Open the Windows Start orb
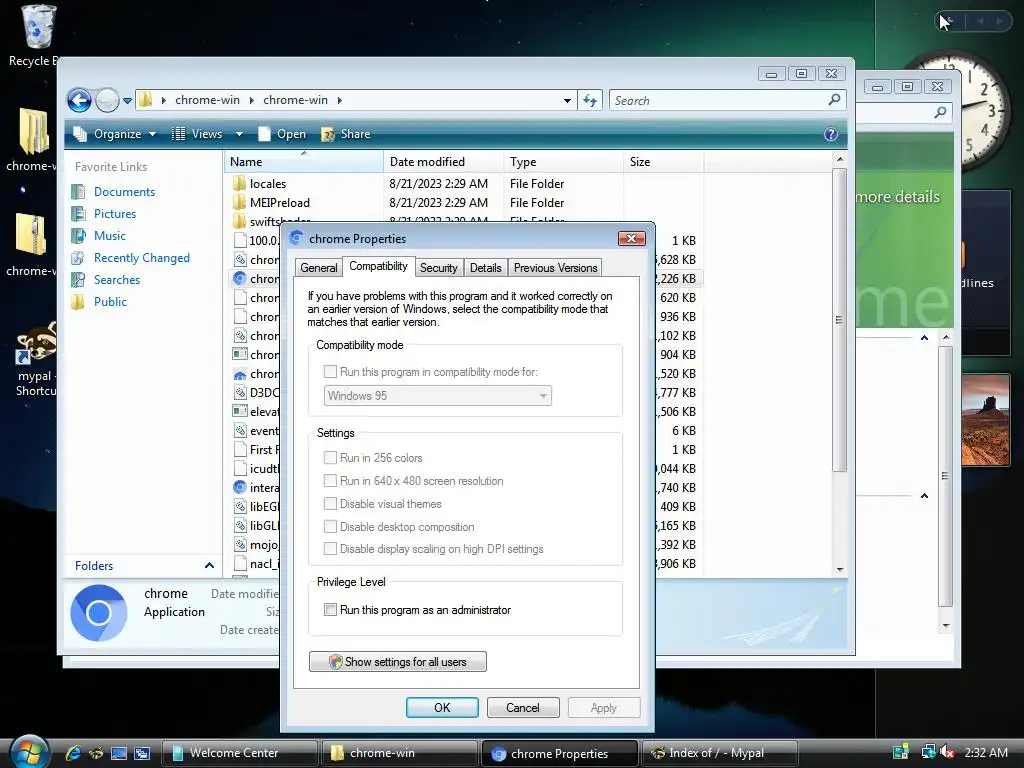The width and height of the screenshot is (1024, 768). point(29,752)
